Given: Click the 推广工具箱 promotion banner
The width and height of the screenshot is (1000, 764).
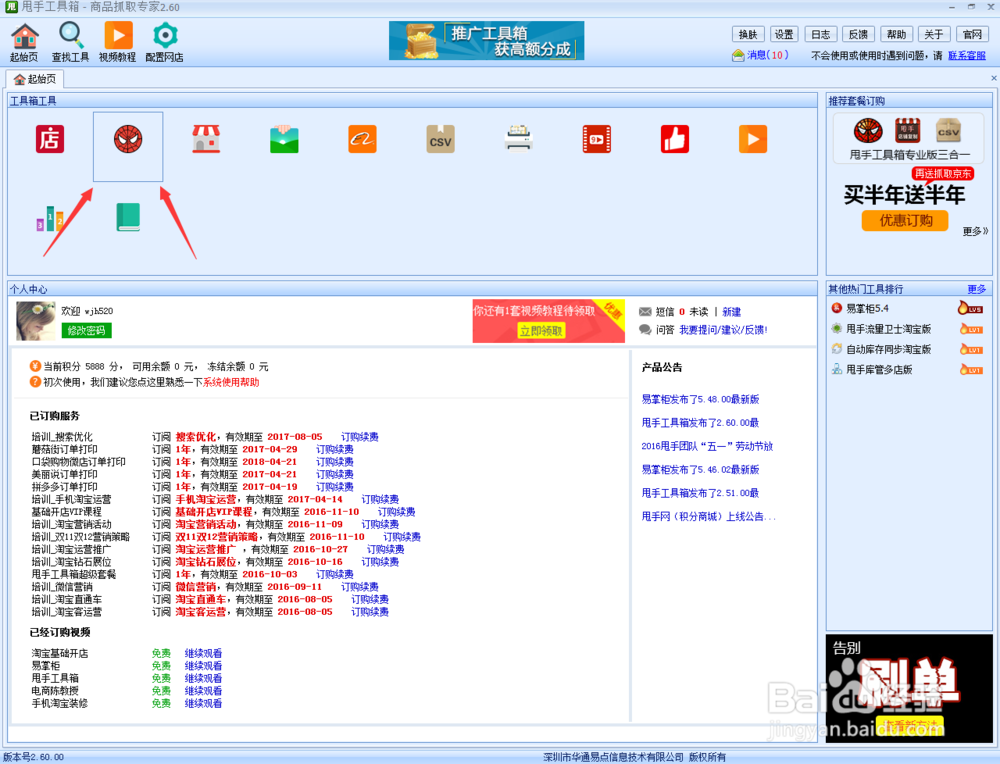Looking at the screenshot, I should 487,41.
